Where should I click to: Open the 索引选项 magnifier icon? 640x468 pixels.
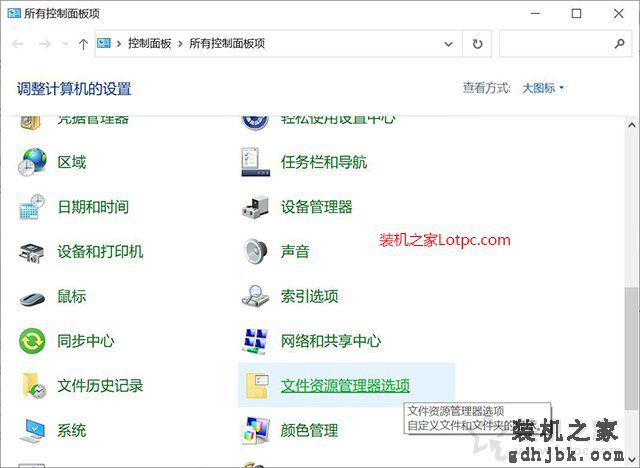click(x=256, y=296)
